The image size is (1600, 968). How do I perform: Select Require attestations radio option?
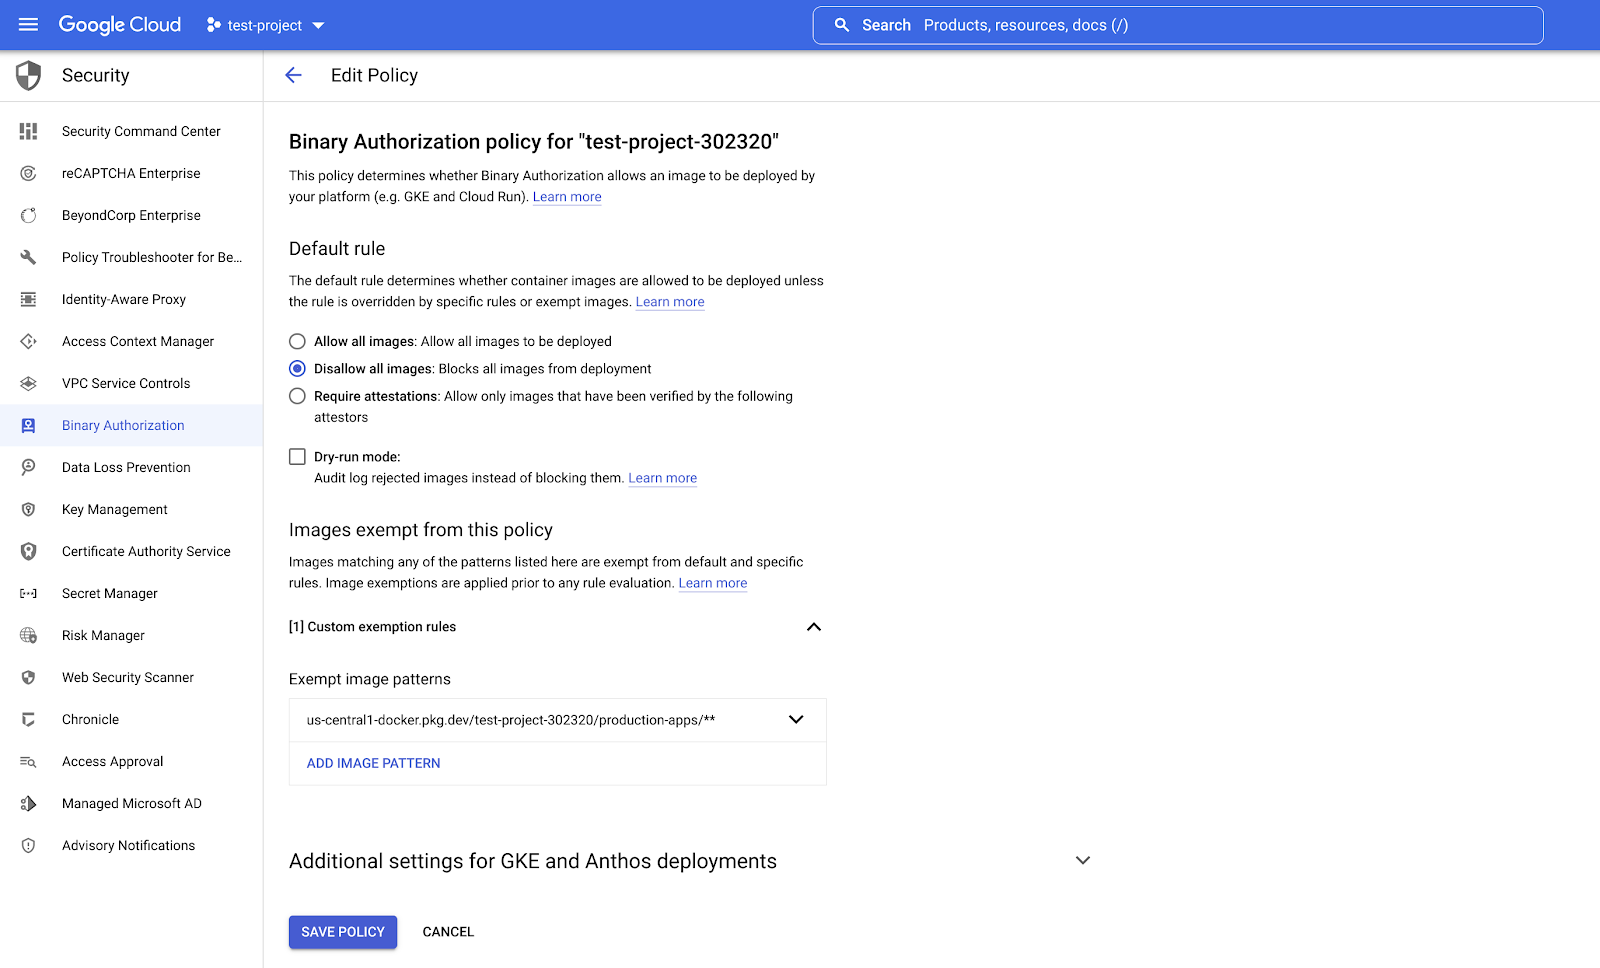pyautogui.click(x=297, y=396)
